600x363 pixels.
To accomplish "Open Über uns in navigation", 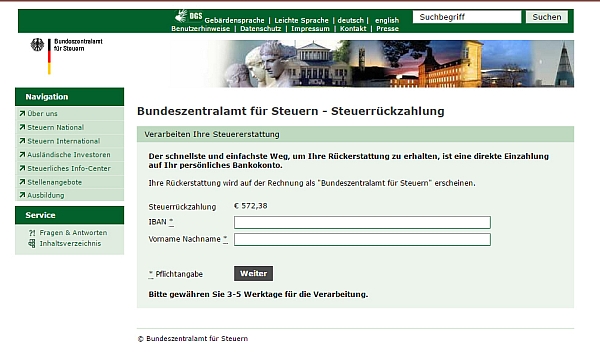I will point(42,114).
